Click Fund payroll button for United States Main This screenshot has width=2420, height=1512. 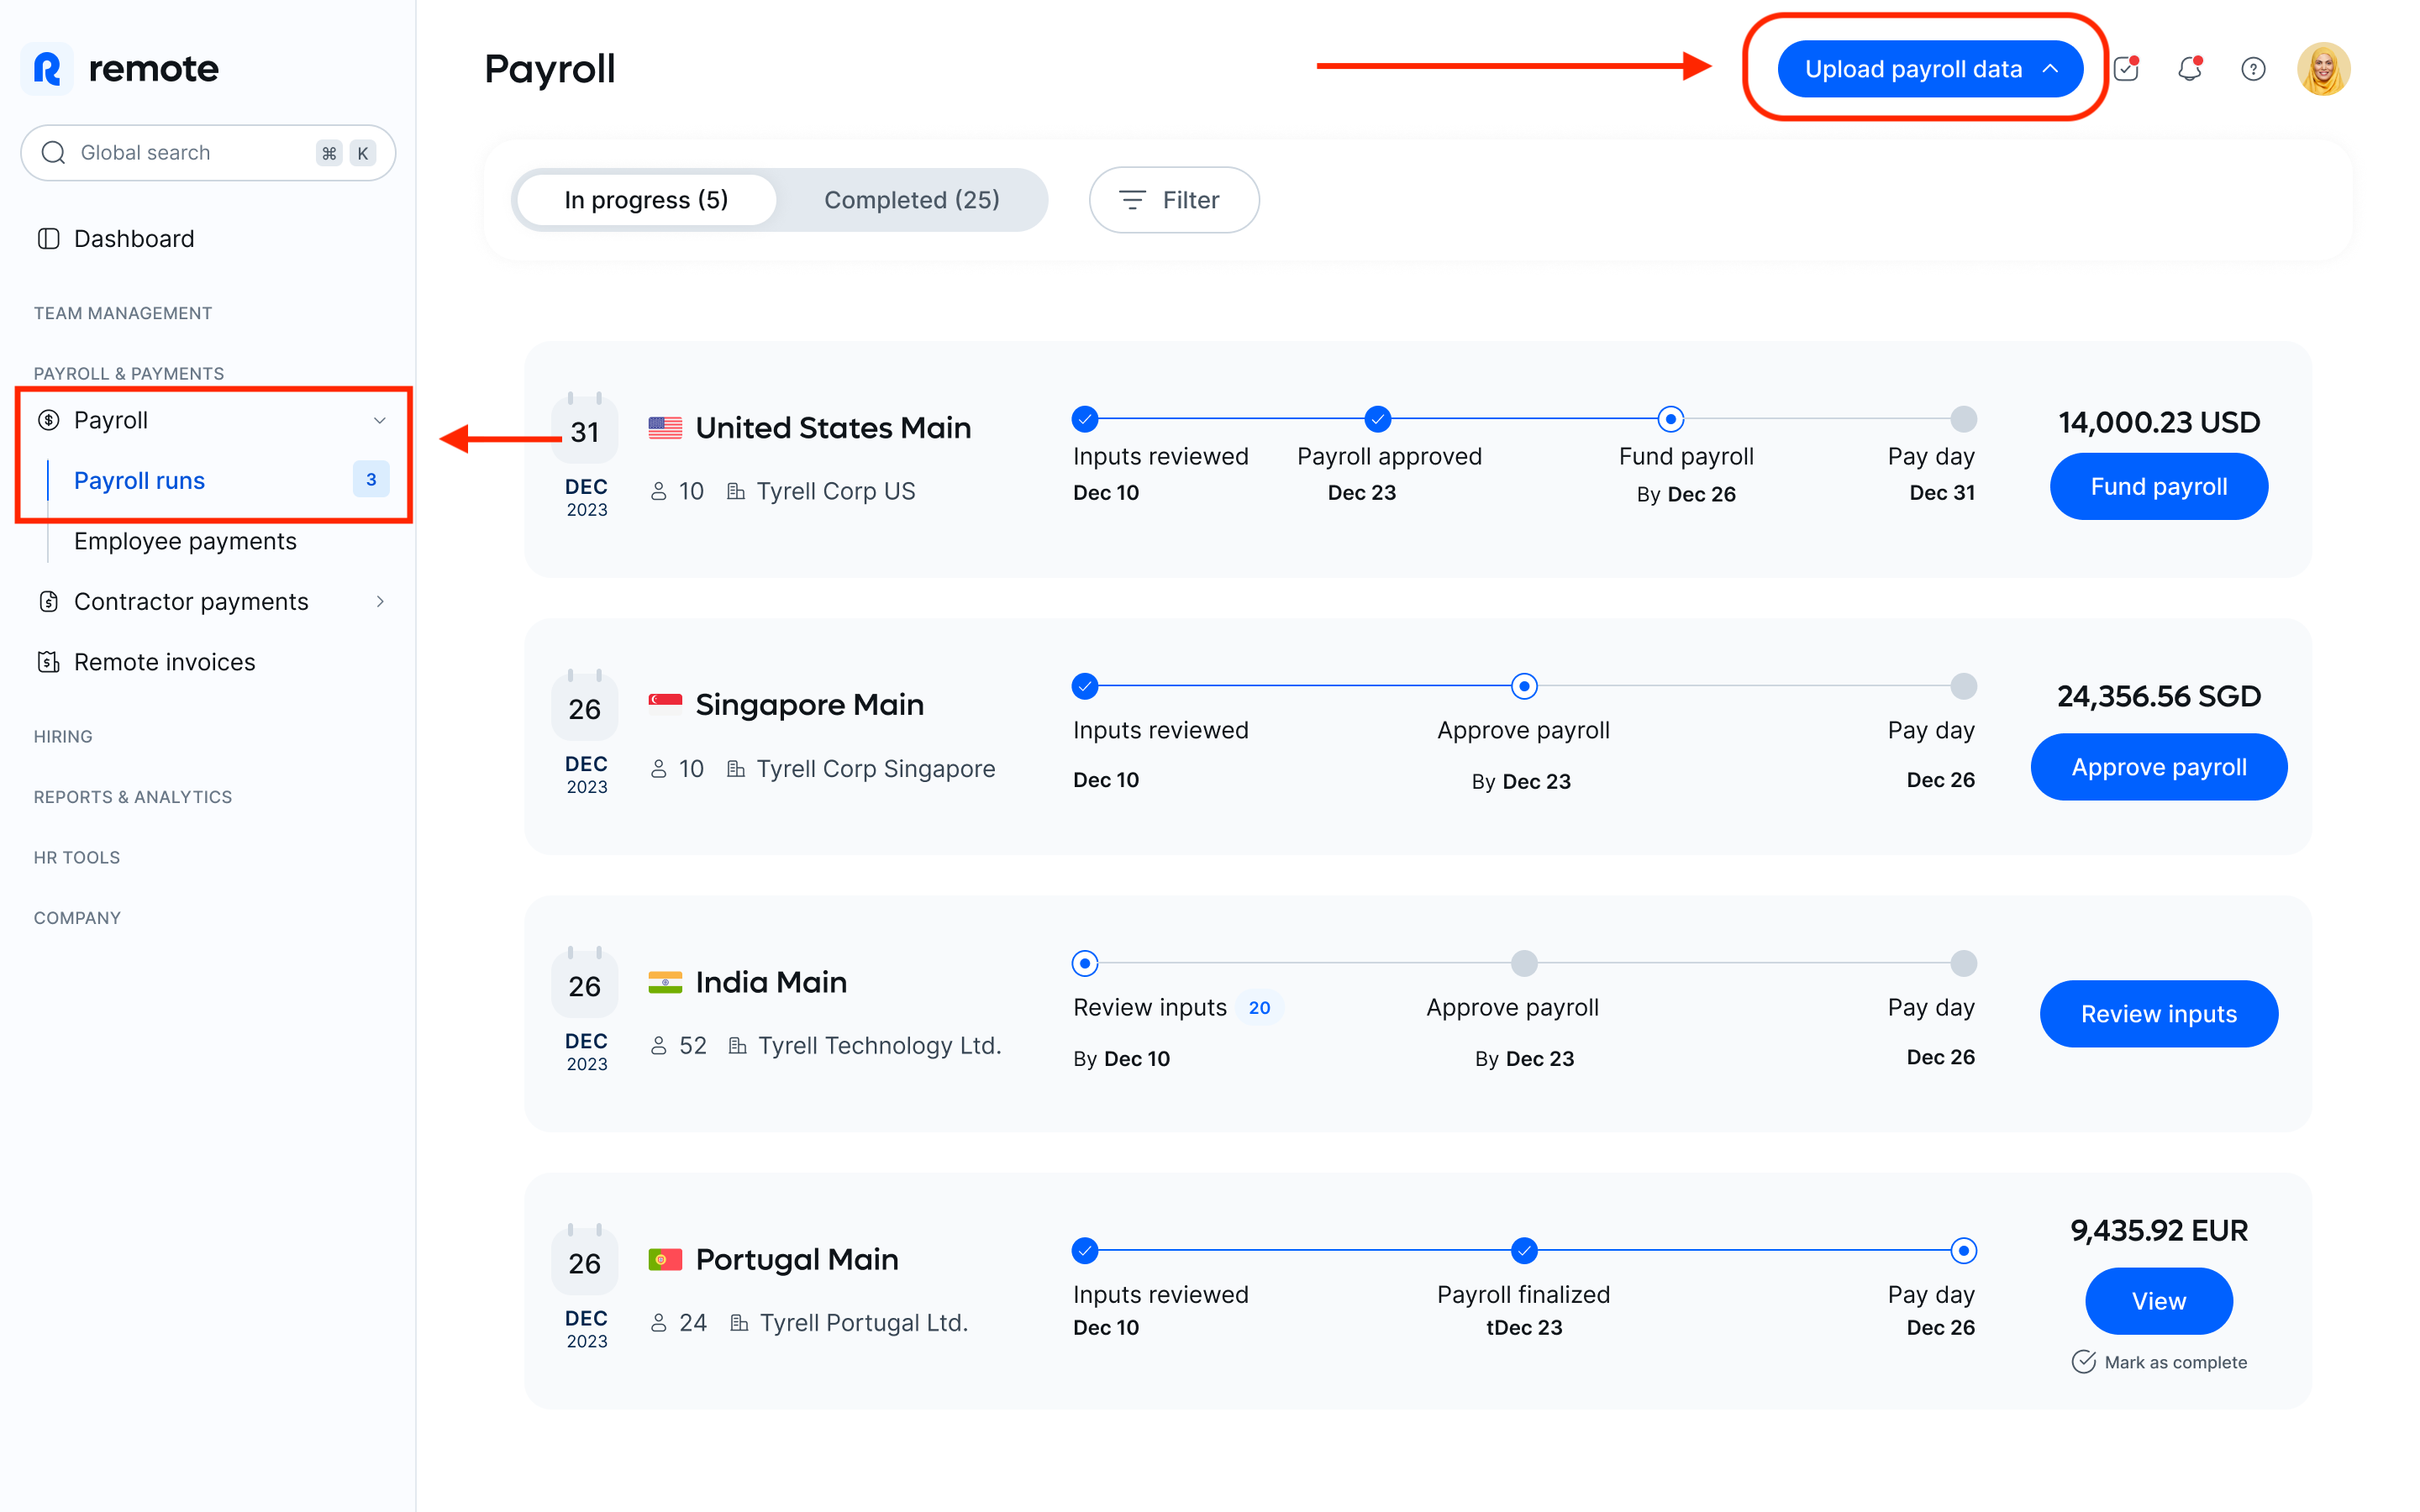(x=2158, y=487)
